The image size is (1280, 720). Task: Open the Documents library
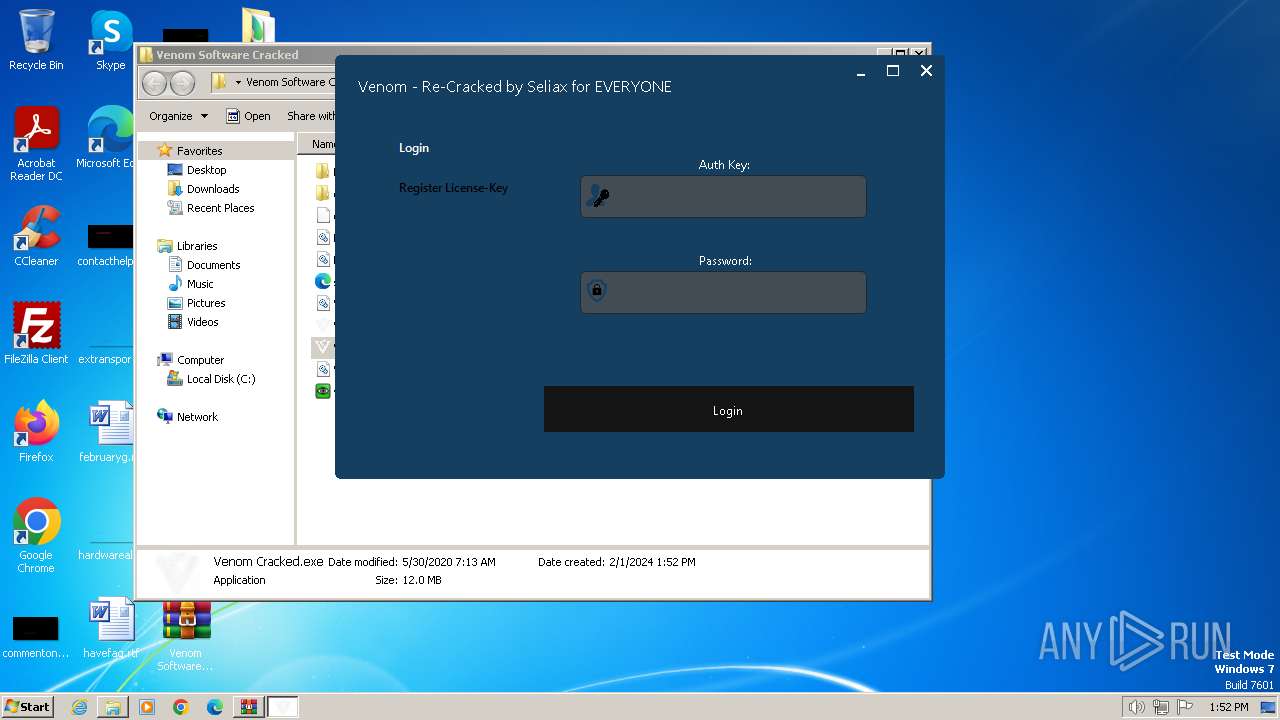tap(213, 265)
